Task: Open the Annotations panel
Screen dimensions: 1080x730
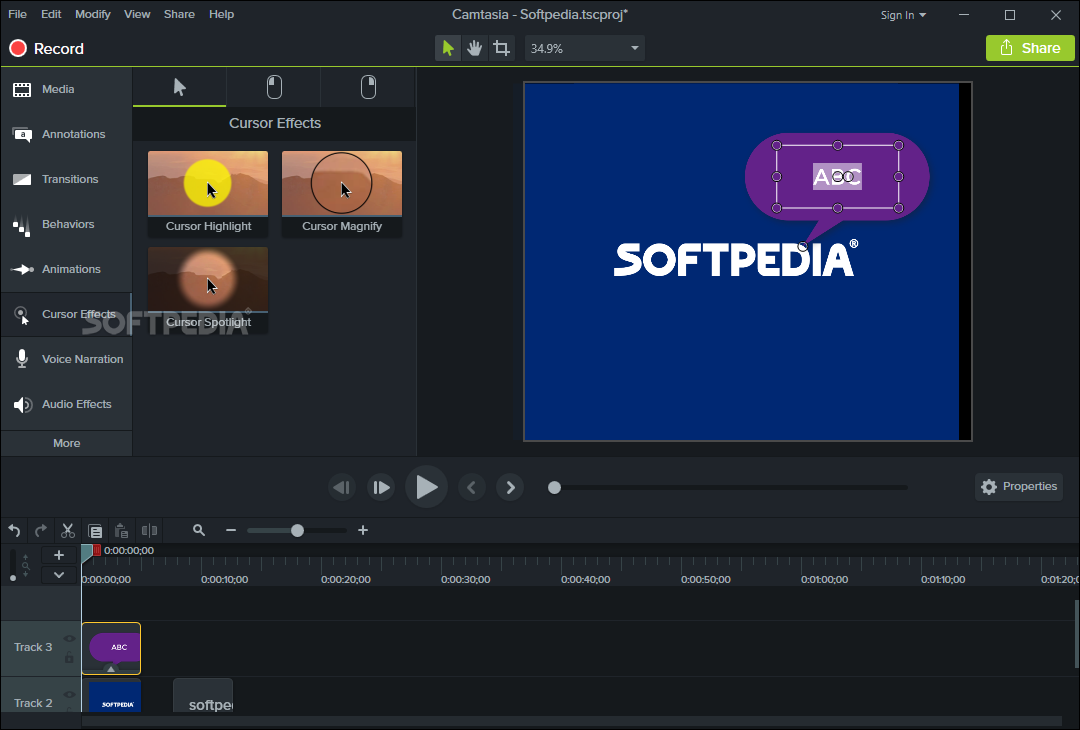Action: 66,134
